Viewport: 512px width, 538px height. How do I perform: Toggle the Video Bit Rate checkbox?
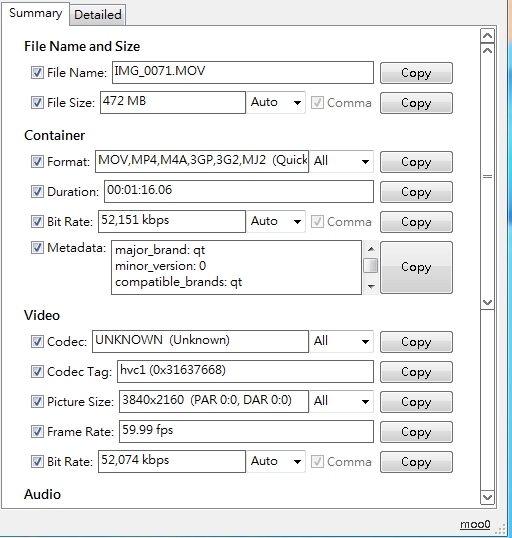click(37, 461)
